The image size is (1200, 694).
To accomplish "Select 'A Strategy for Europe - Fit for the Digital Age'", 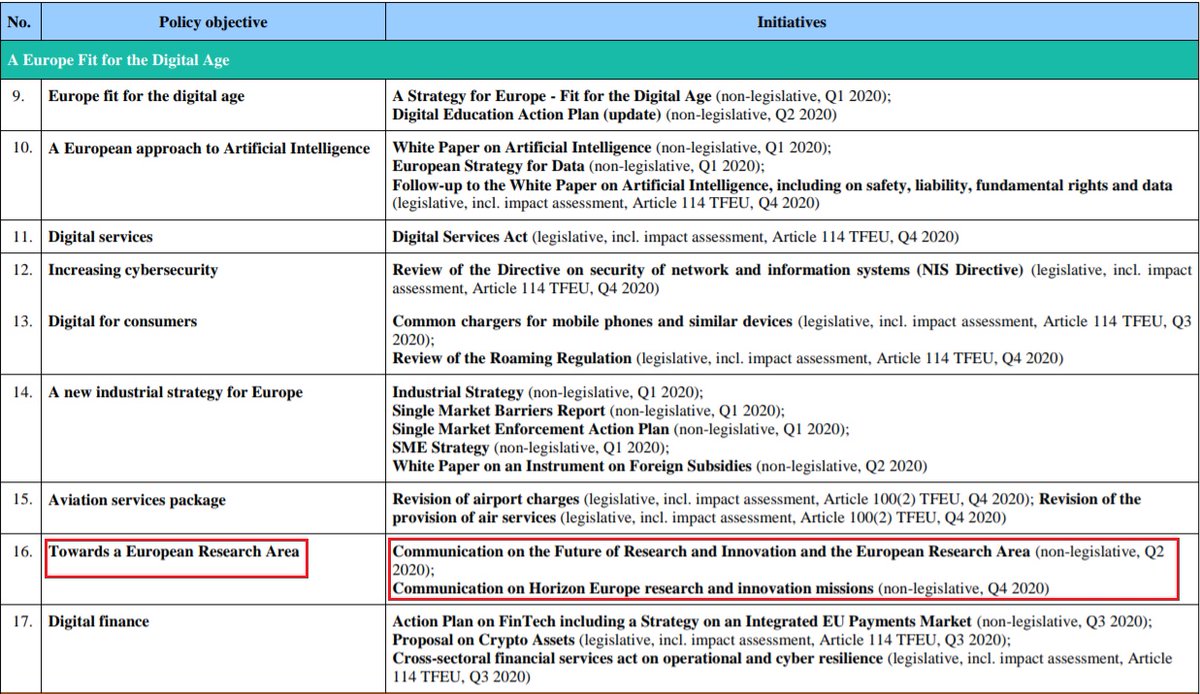I will (x=552, y=97).
